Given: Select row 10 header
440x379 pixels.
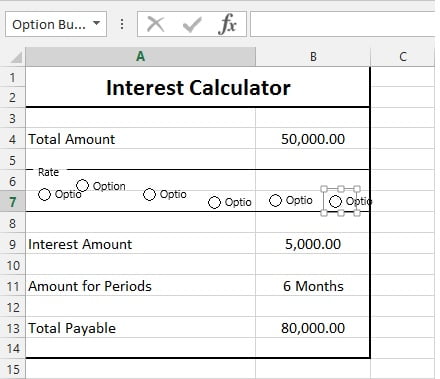Looking at the screenshot, I should click(x=13, y=265).
